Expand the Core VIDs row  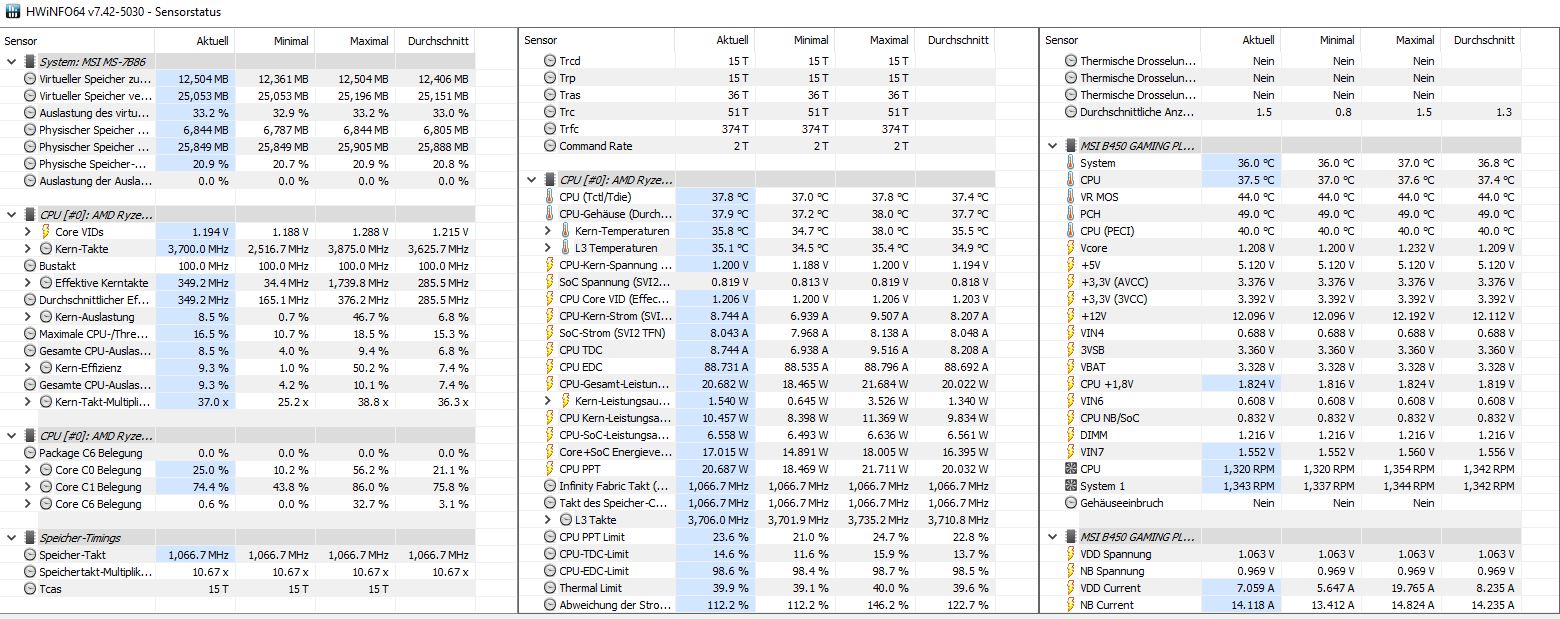28,231
